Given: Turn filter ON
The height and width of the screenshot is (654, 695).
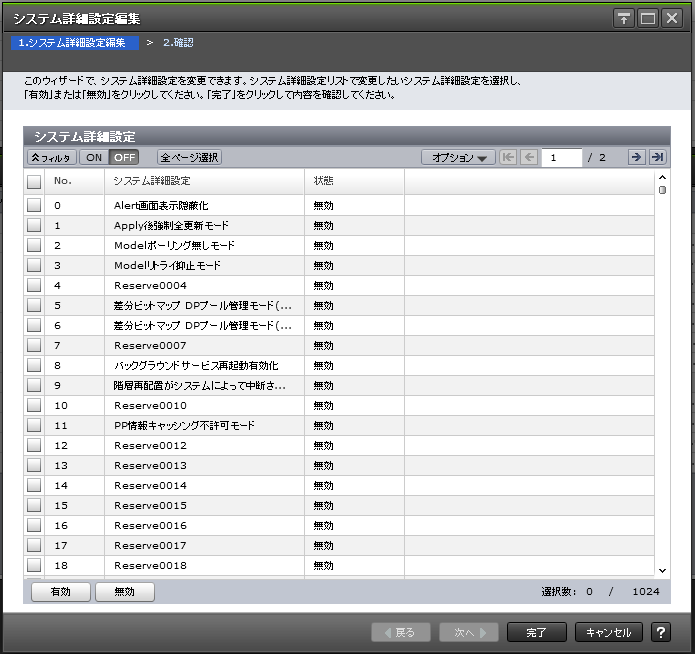Looking at the screenshot, I should pyautogui.click(x=94, y=157).
